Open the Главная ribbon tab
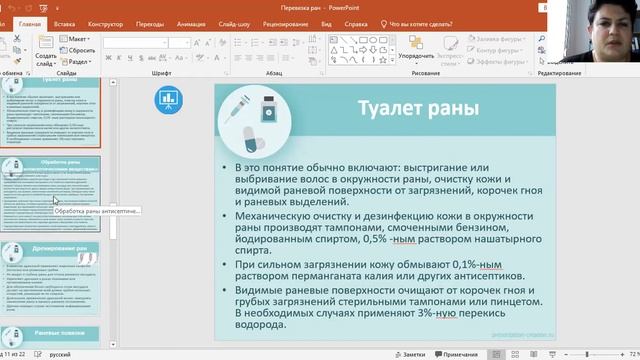 click(x=30, y=24)
